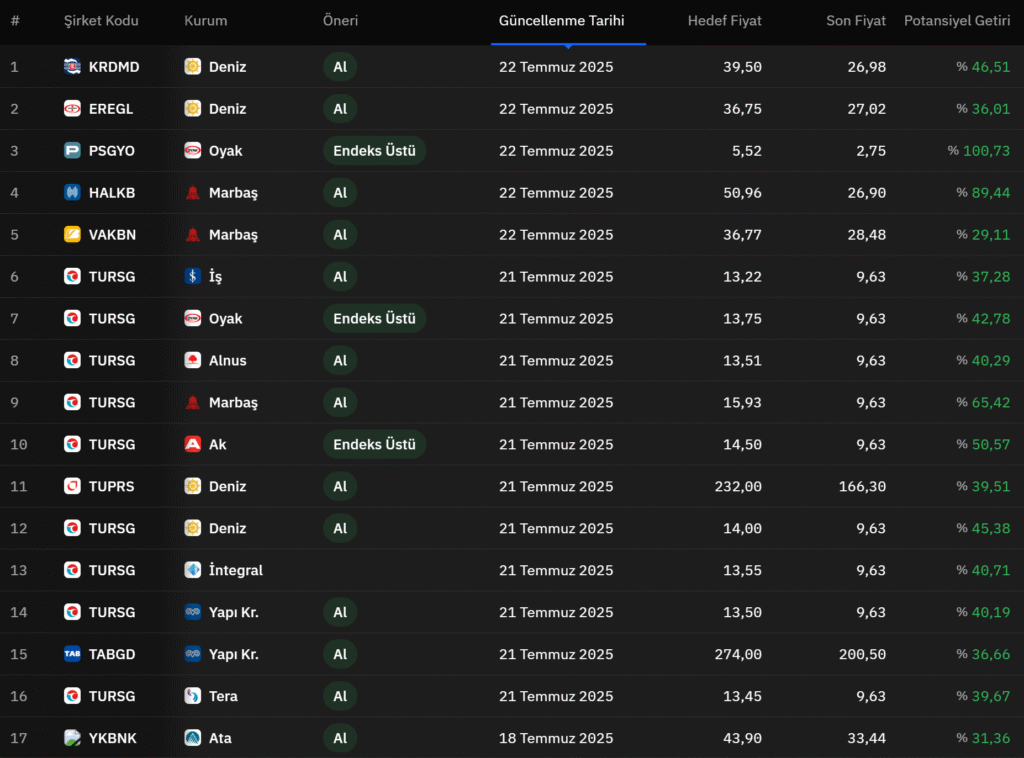The image size is (1024, 758).
Task: Click Endeks Üstü badge in Ak row
Action: click(374, 444)
